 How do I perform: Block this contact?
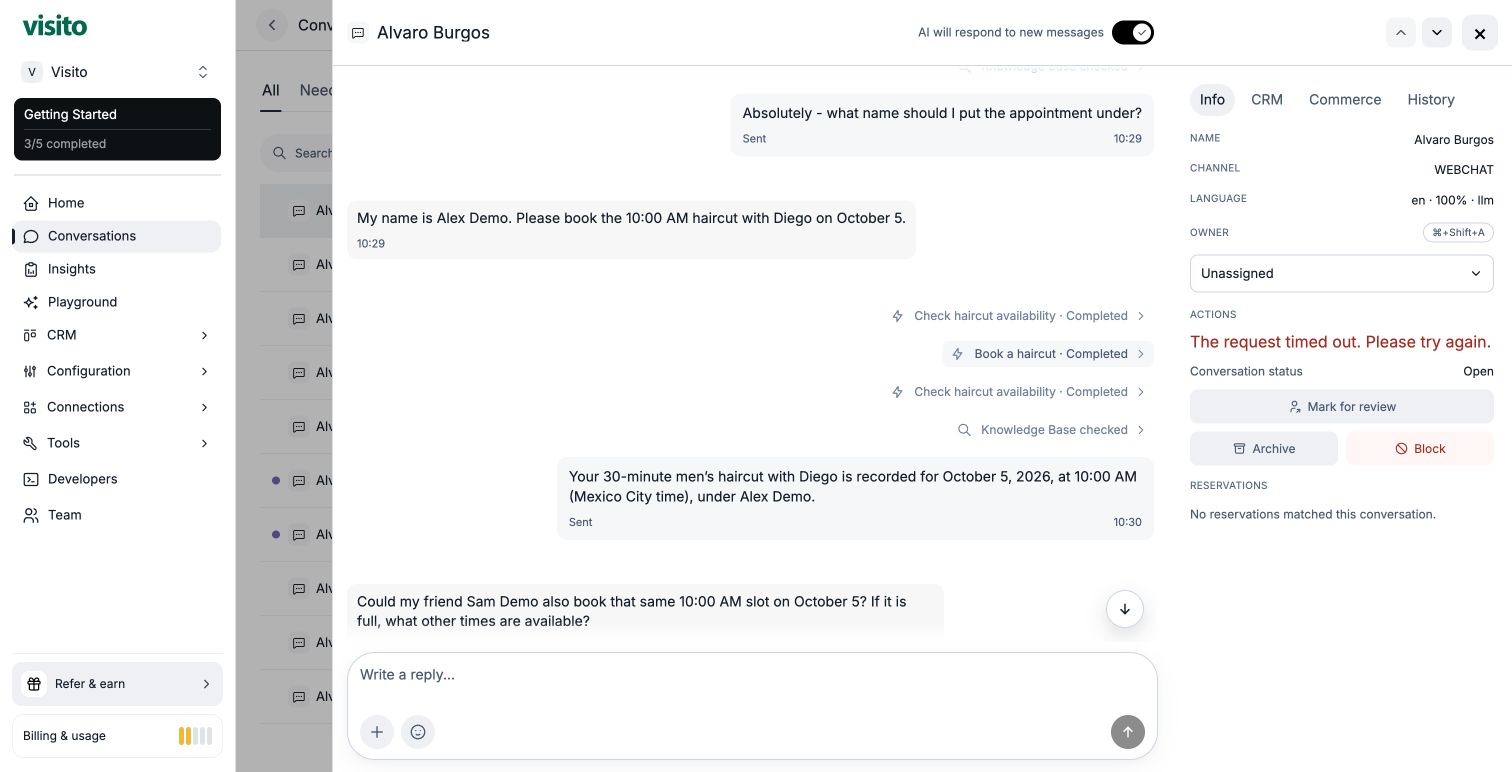1420,449
